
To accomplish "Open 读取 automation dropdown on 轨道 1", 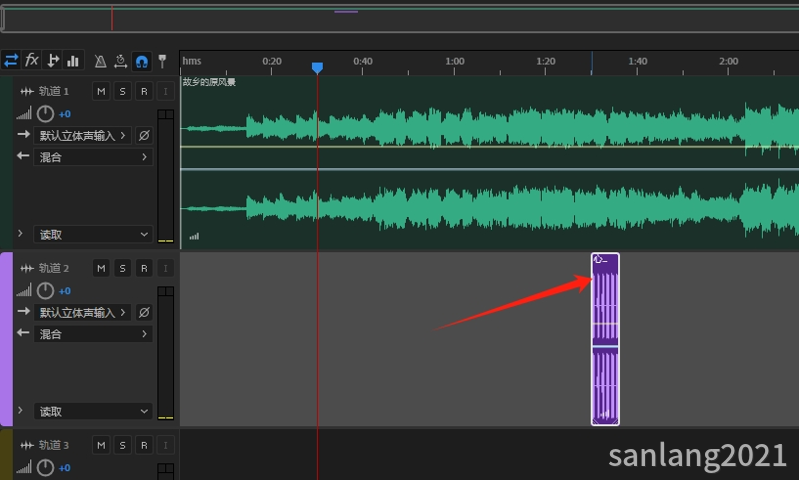I will click(x=92, y=234).
